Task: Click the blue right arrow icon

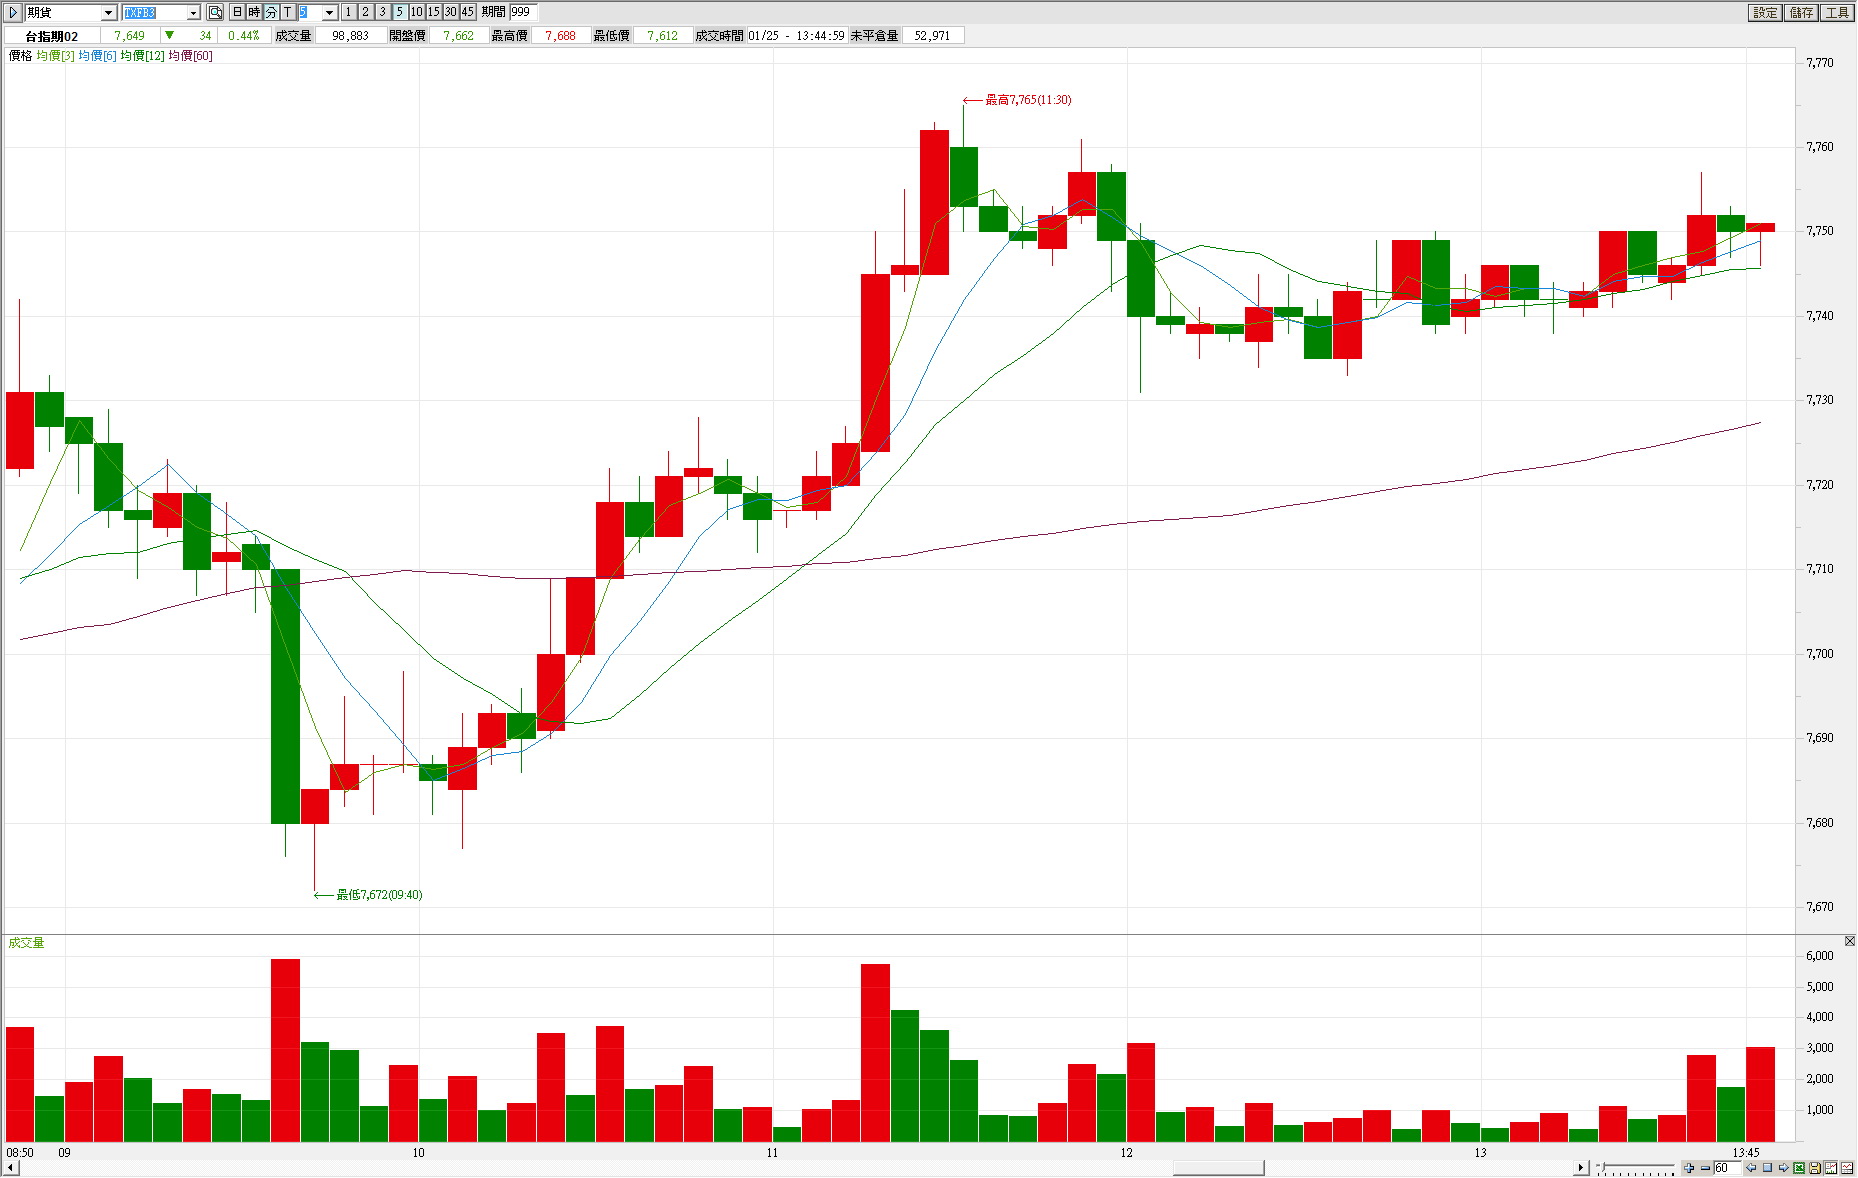Action: click(x=1783, y=1168)
